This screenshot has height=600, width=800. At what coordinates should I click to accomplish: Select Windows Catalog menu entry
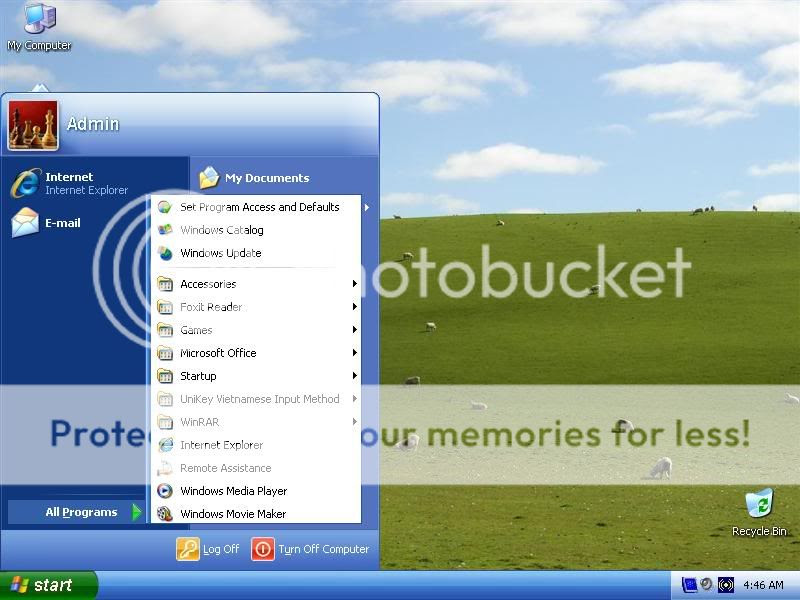[x=256, y=230]
